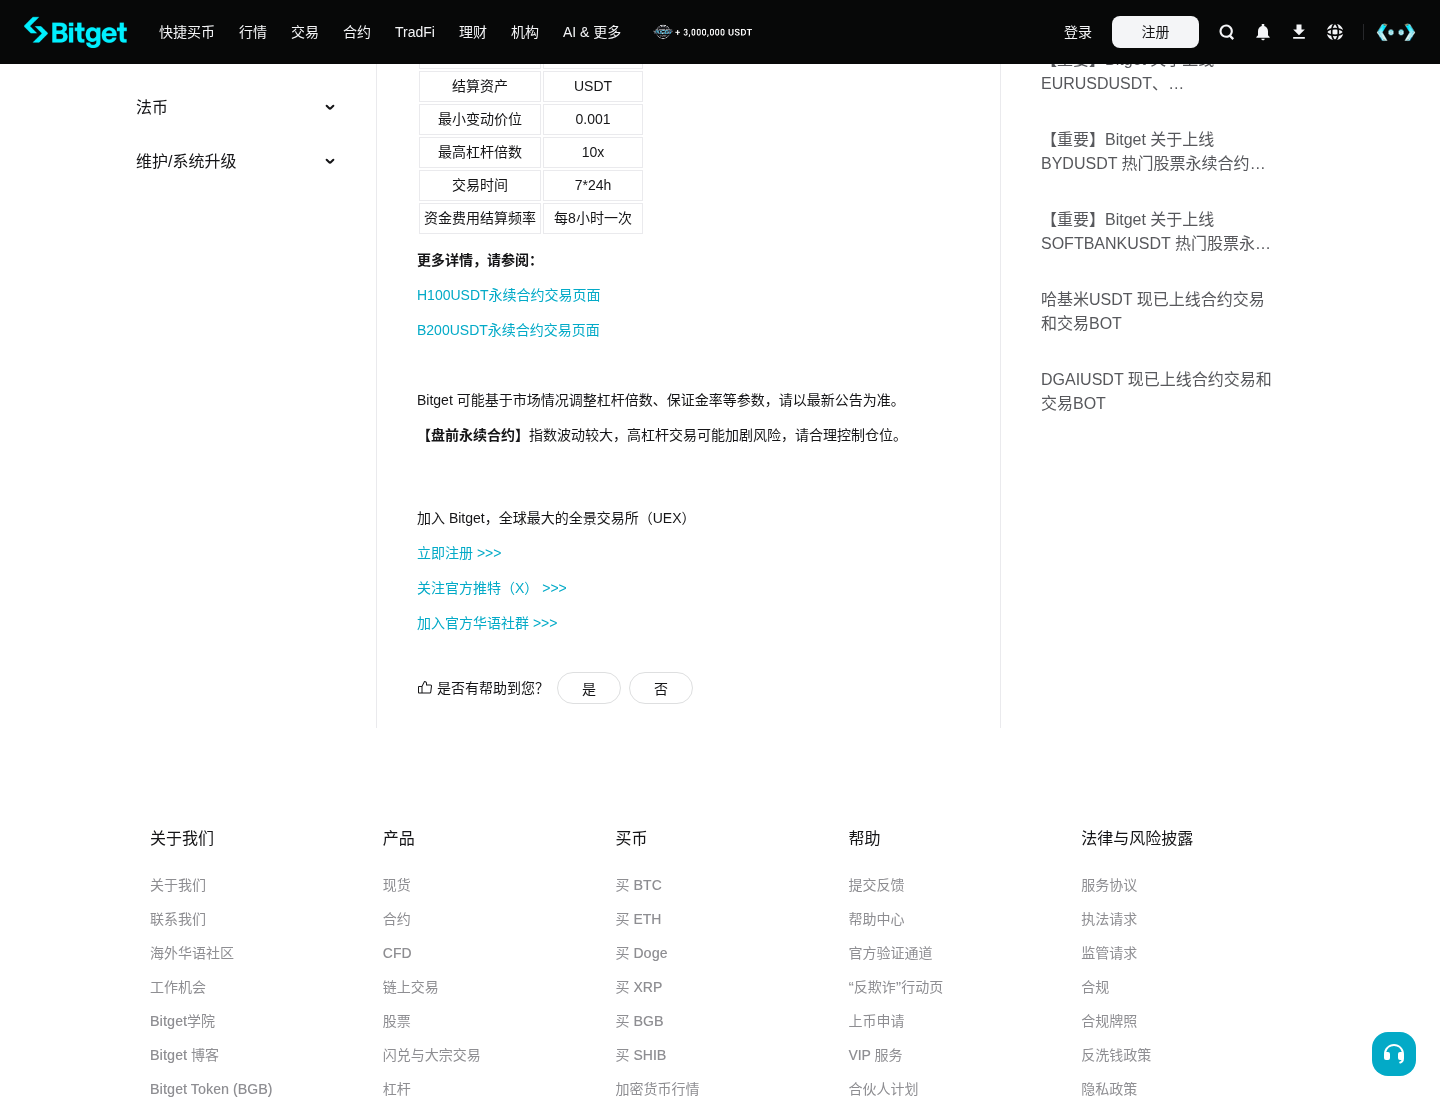This screenshot has width=1440, height=1100.
Task: Open the 交易 menu
Action: 305,32
